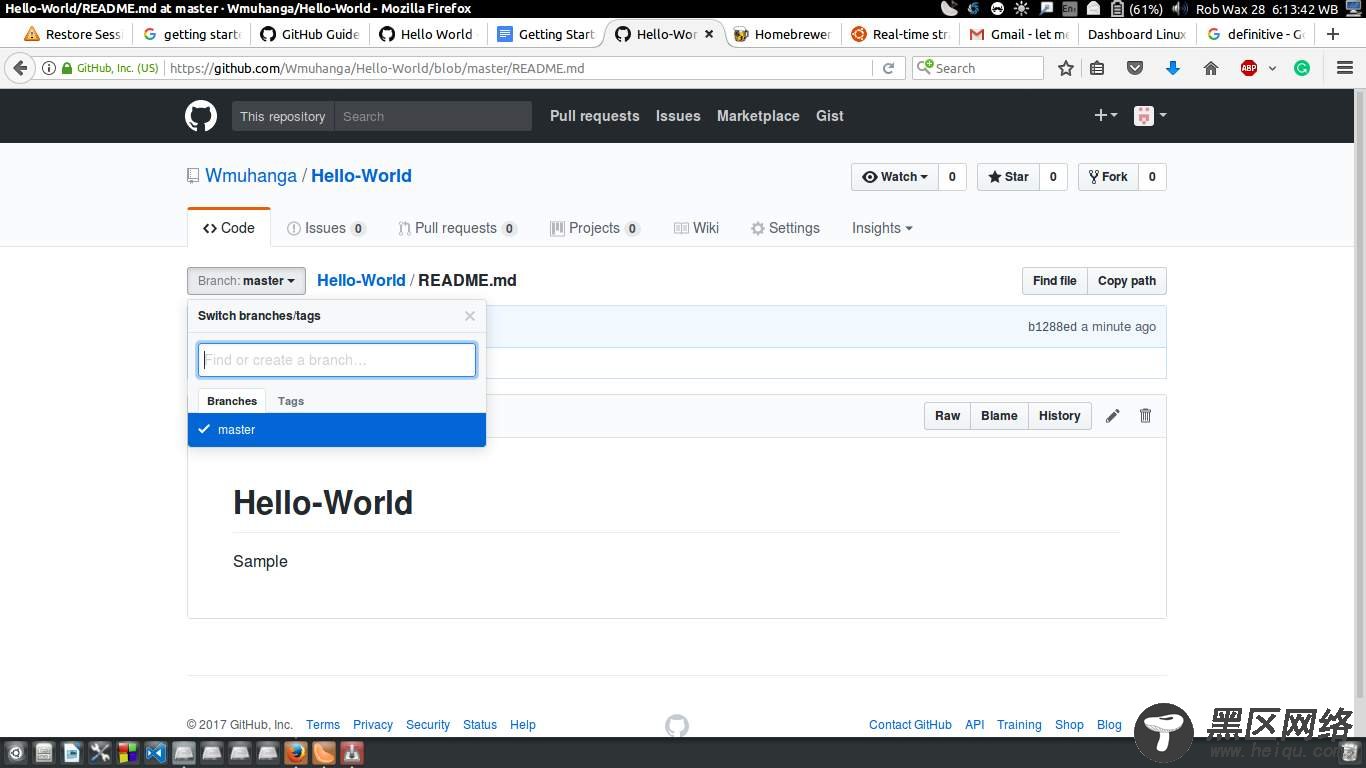Viewport: 1366px width, 768px height.
Task: Open Visual Studio Code from taskbar
Action: coord(155,752)
